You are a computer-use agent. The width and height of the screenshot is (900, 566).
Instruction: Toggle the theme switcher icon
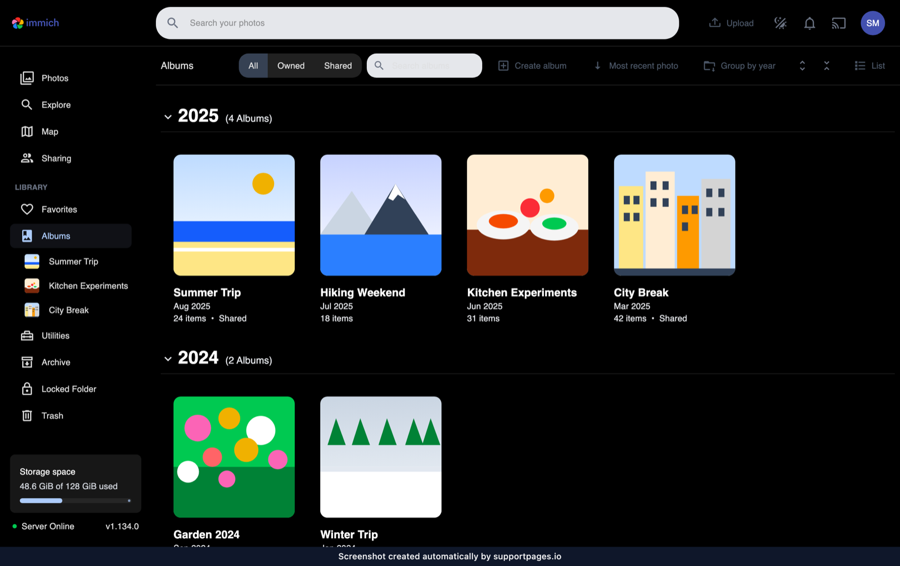[x=780, y=23]
